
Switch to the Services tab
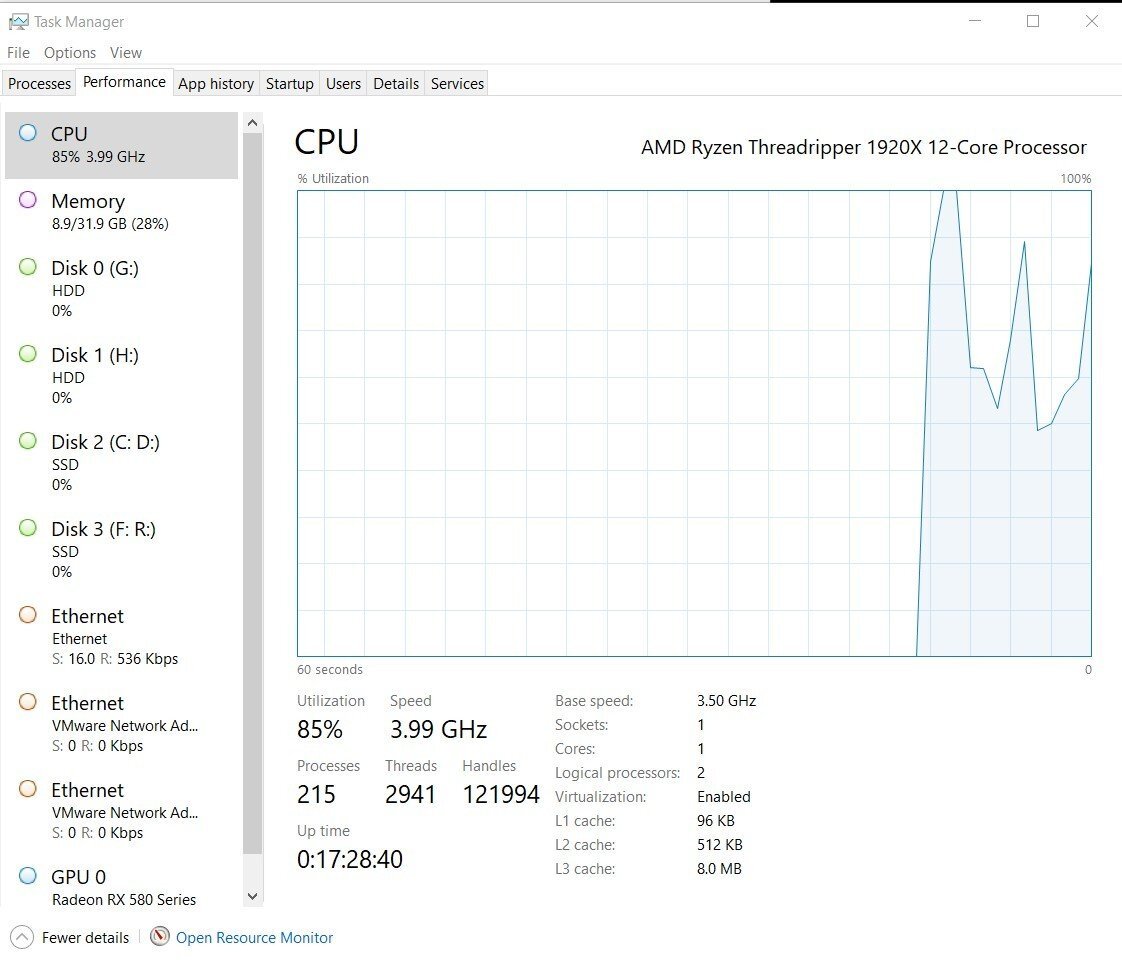pyautogui.click(x=457, y=84)
